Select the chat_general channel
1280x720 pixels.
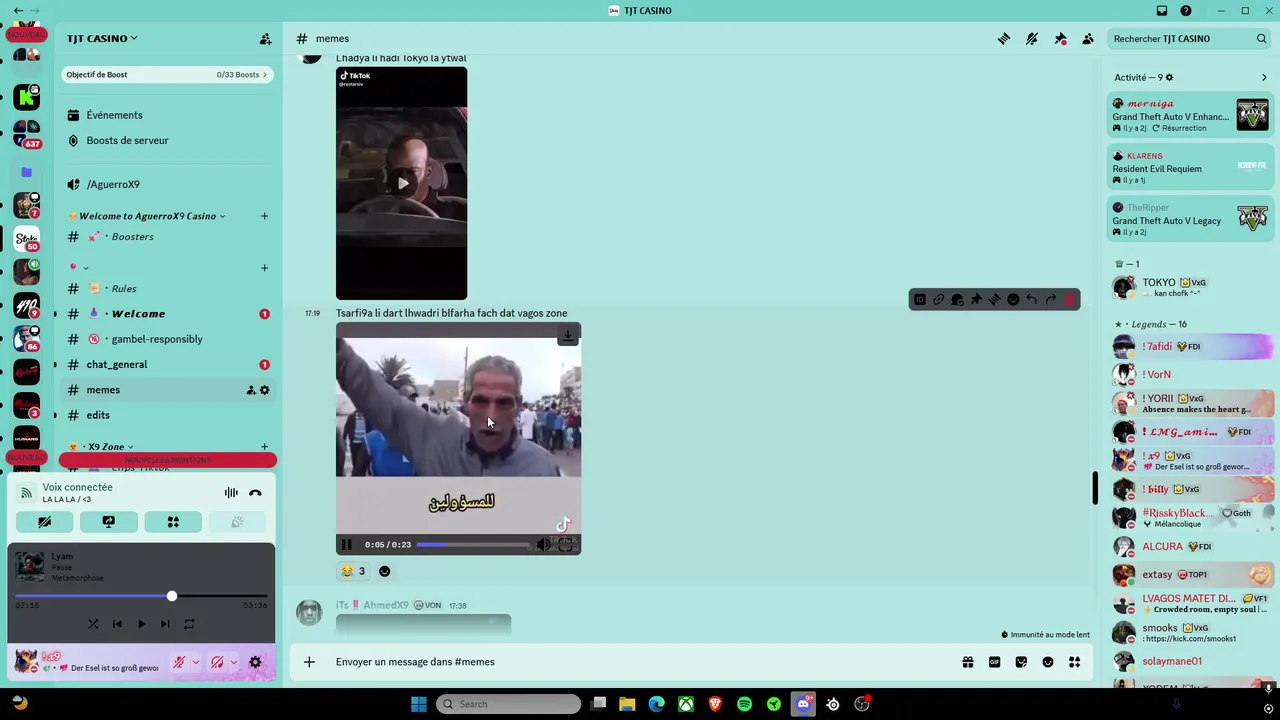click(166, 365)
